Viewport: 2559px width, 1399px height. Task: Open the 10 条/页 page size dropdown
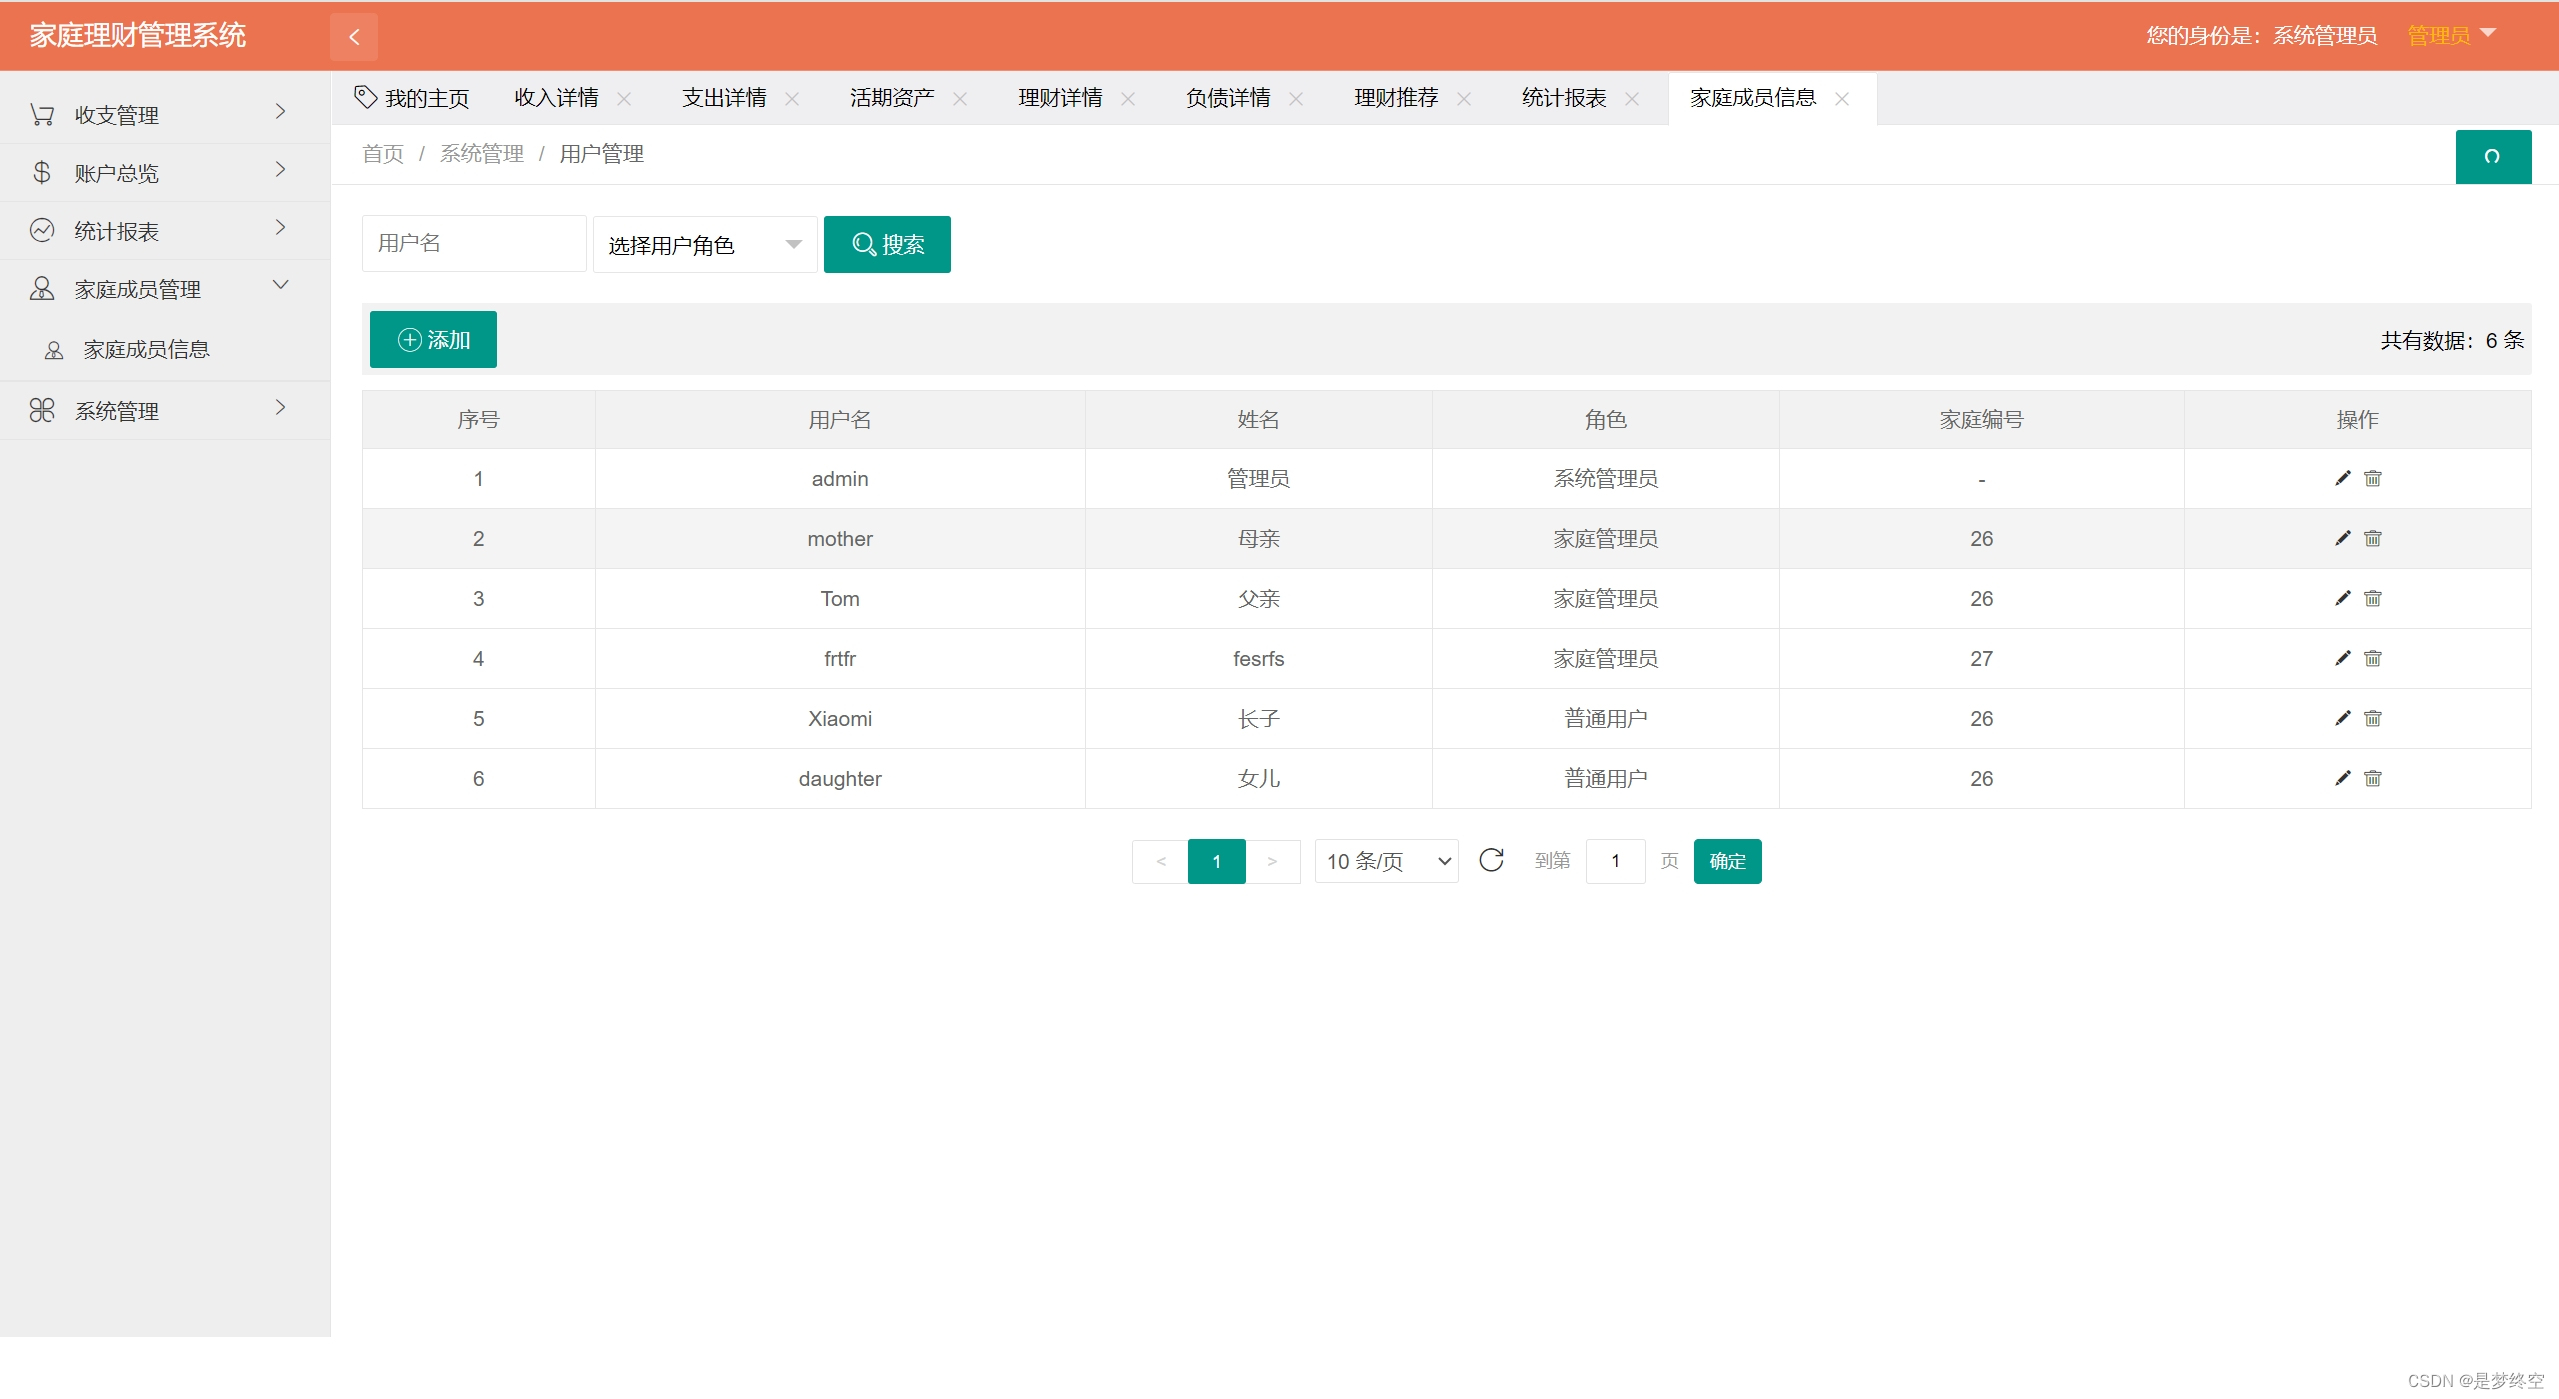click(x=1385, y=860)
